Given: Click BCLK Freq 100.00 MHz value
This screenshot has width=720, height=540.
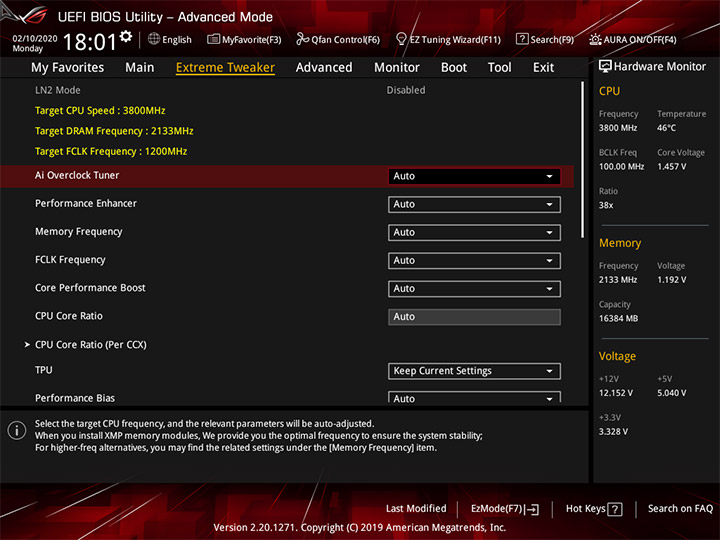Looking at the screenshot, I should click(x=621, y=167).
